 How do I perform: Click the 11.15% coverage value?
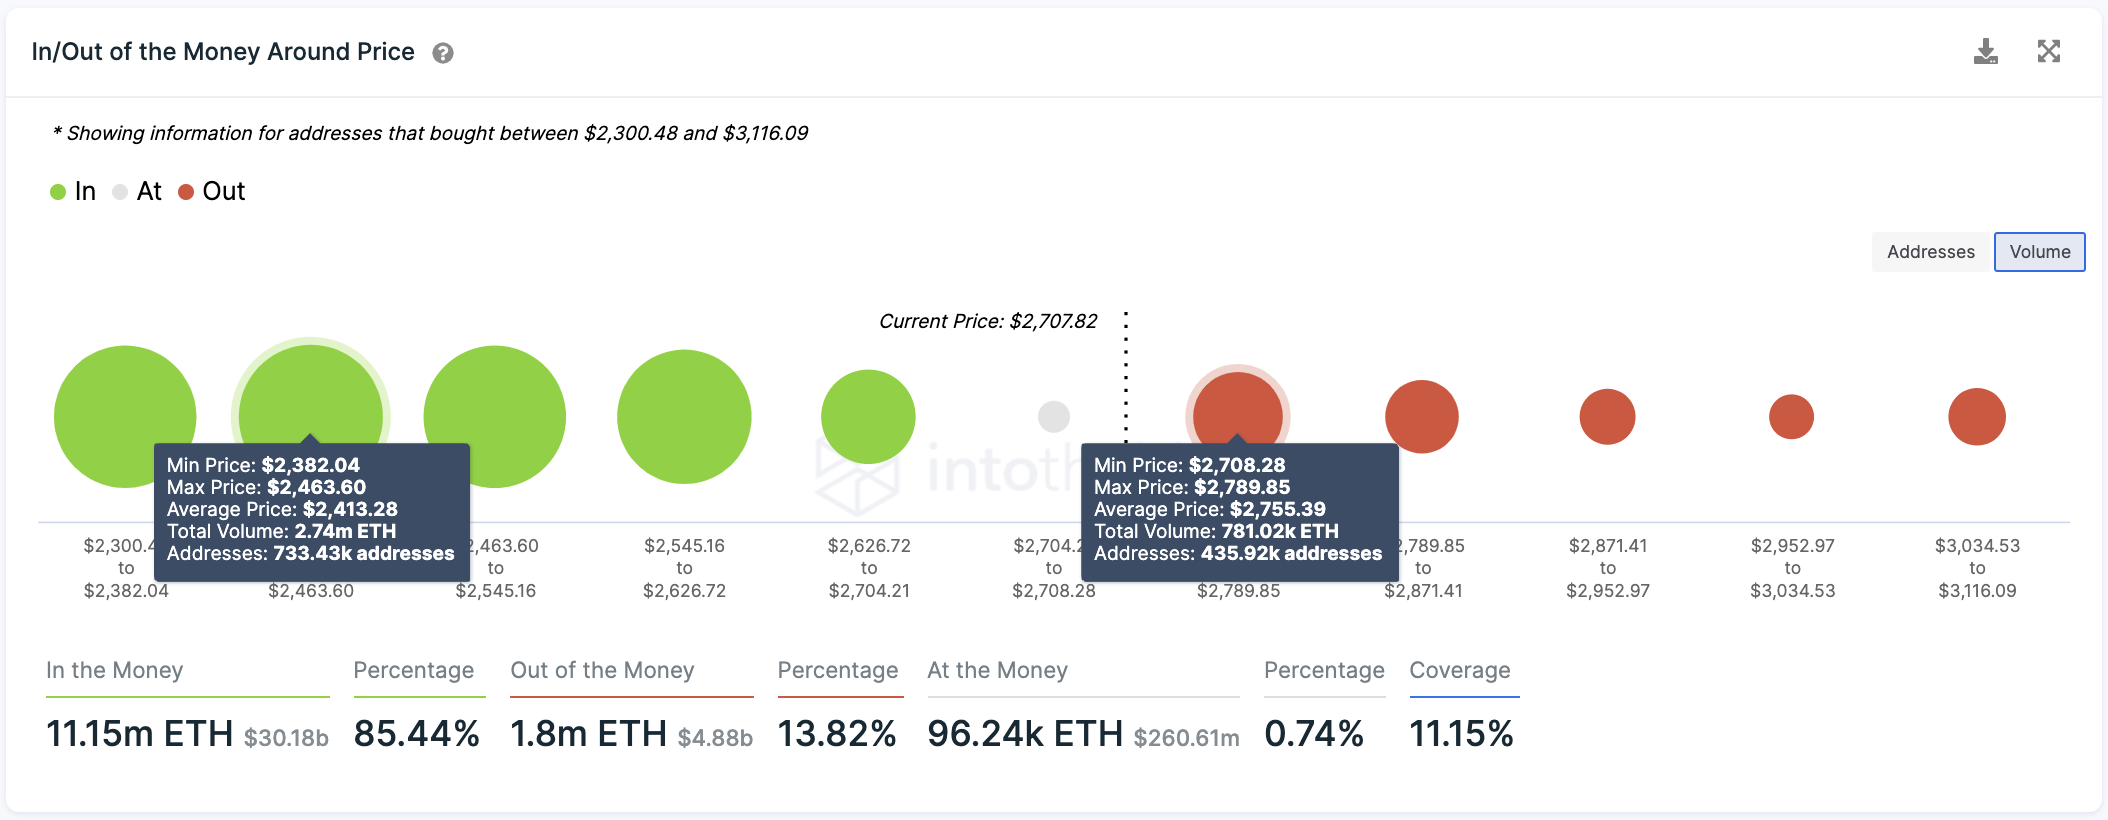(1461, 734)
